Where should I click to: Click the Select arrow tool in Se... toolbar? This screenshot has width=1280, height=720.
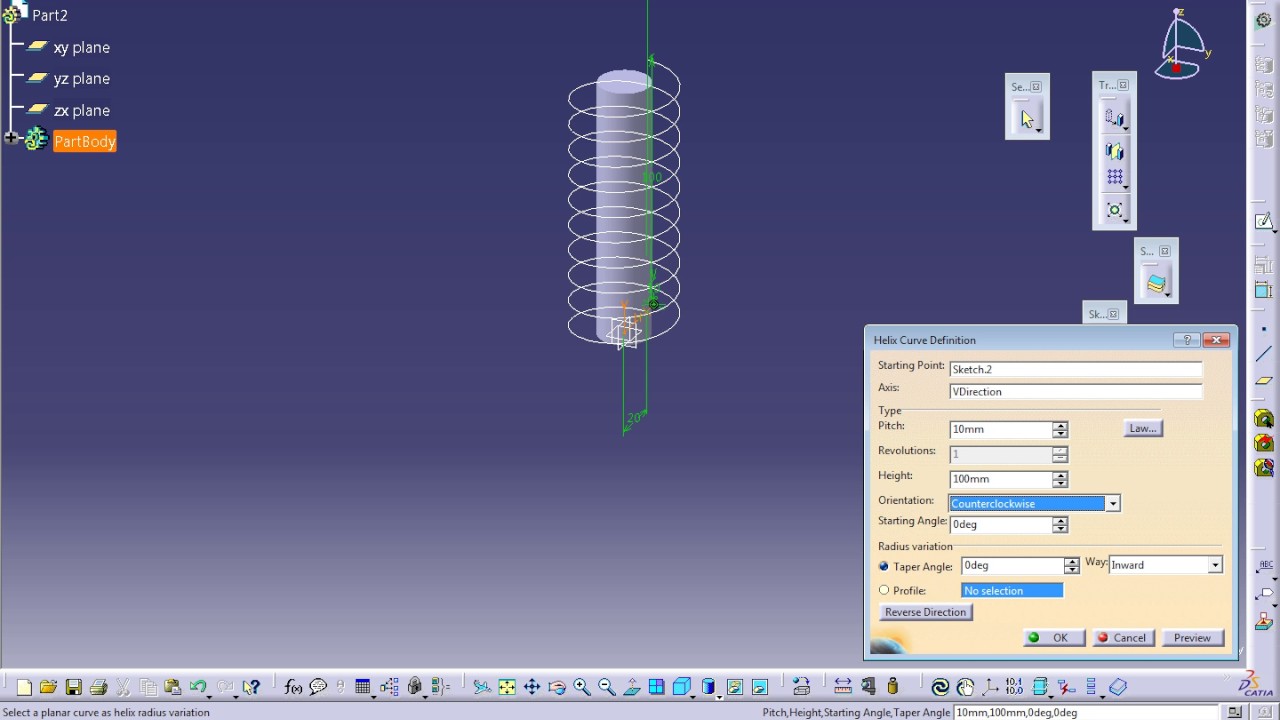click(1026, 119)
